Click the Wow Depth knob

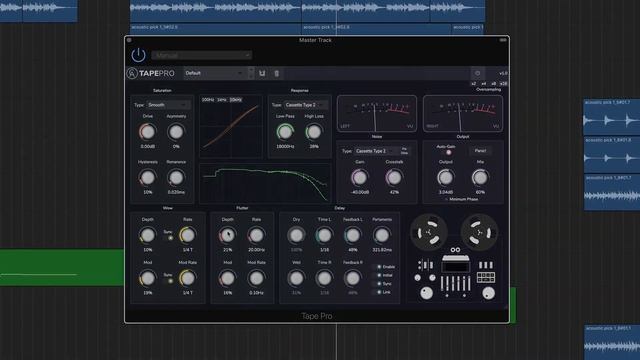tap(147, 235)
